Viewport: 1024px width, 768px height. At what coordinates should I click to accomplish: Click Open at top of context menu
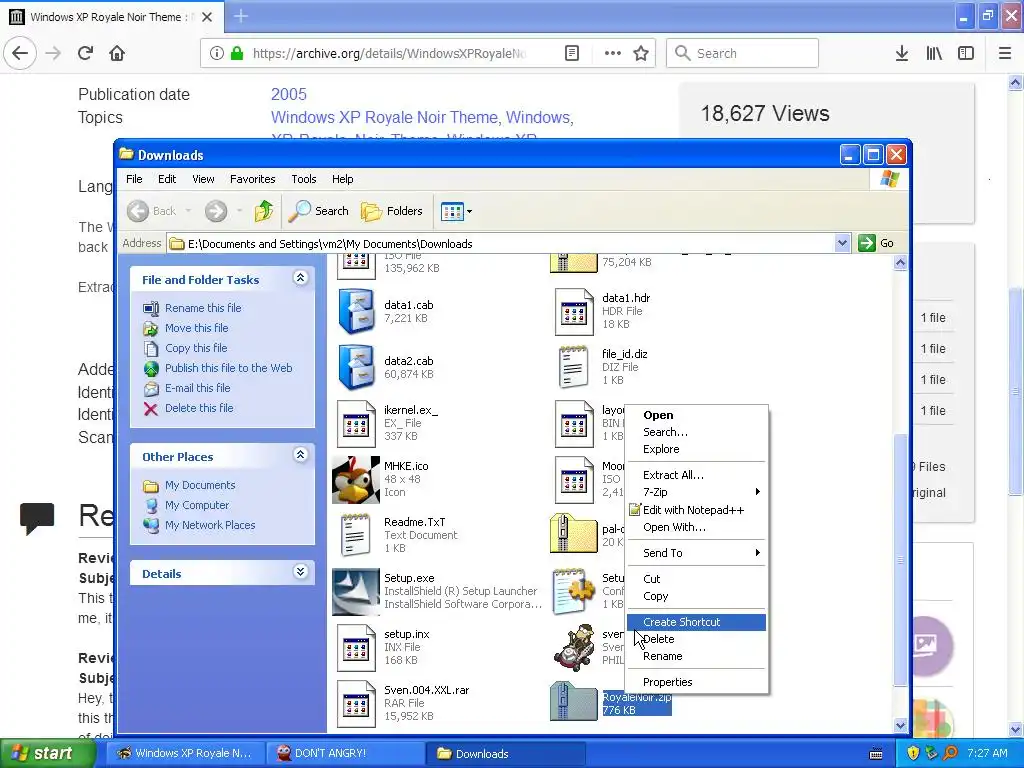pyautogui.click(x=696, y=415)
